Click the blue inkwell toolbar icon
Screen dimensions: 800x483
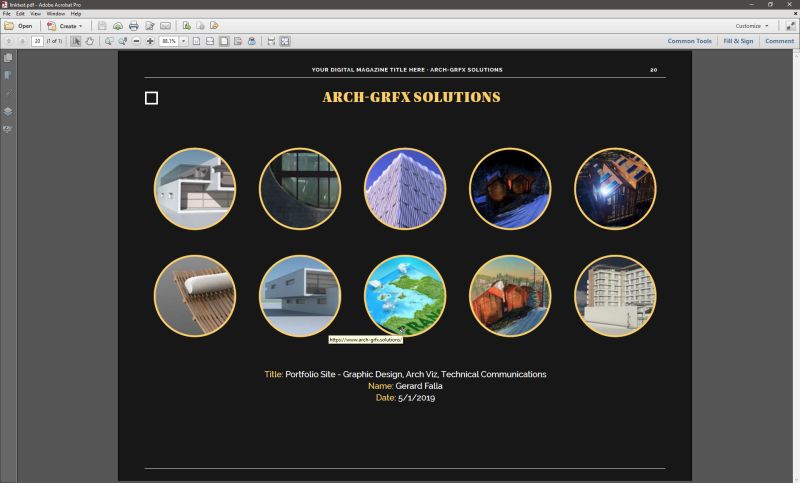point(252,41)
